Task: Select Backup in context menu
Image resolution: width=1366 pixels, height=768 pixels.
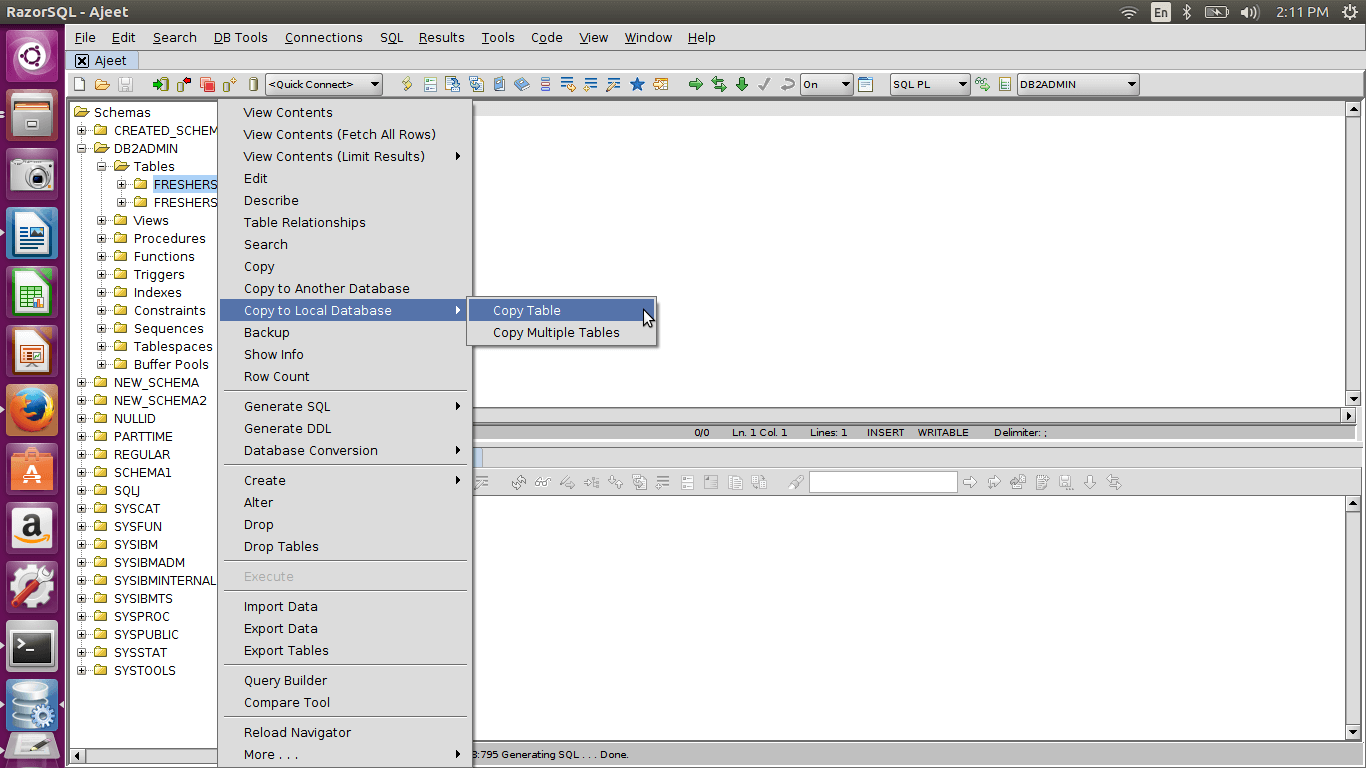Action: click(345, 332)
